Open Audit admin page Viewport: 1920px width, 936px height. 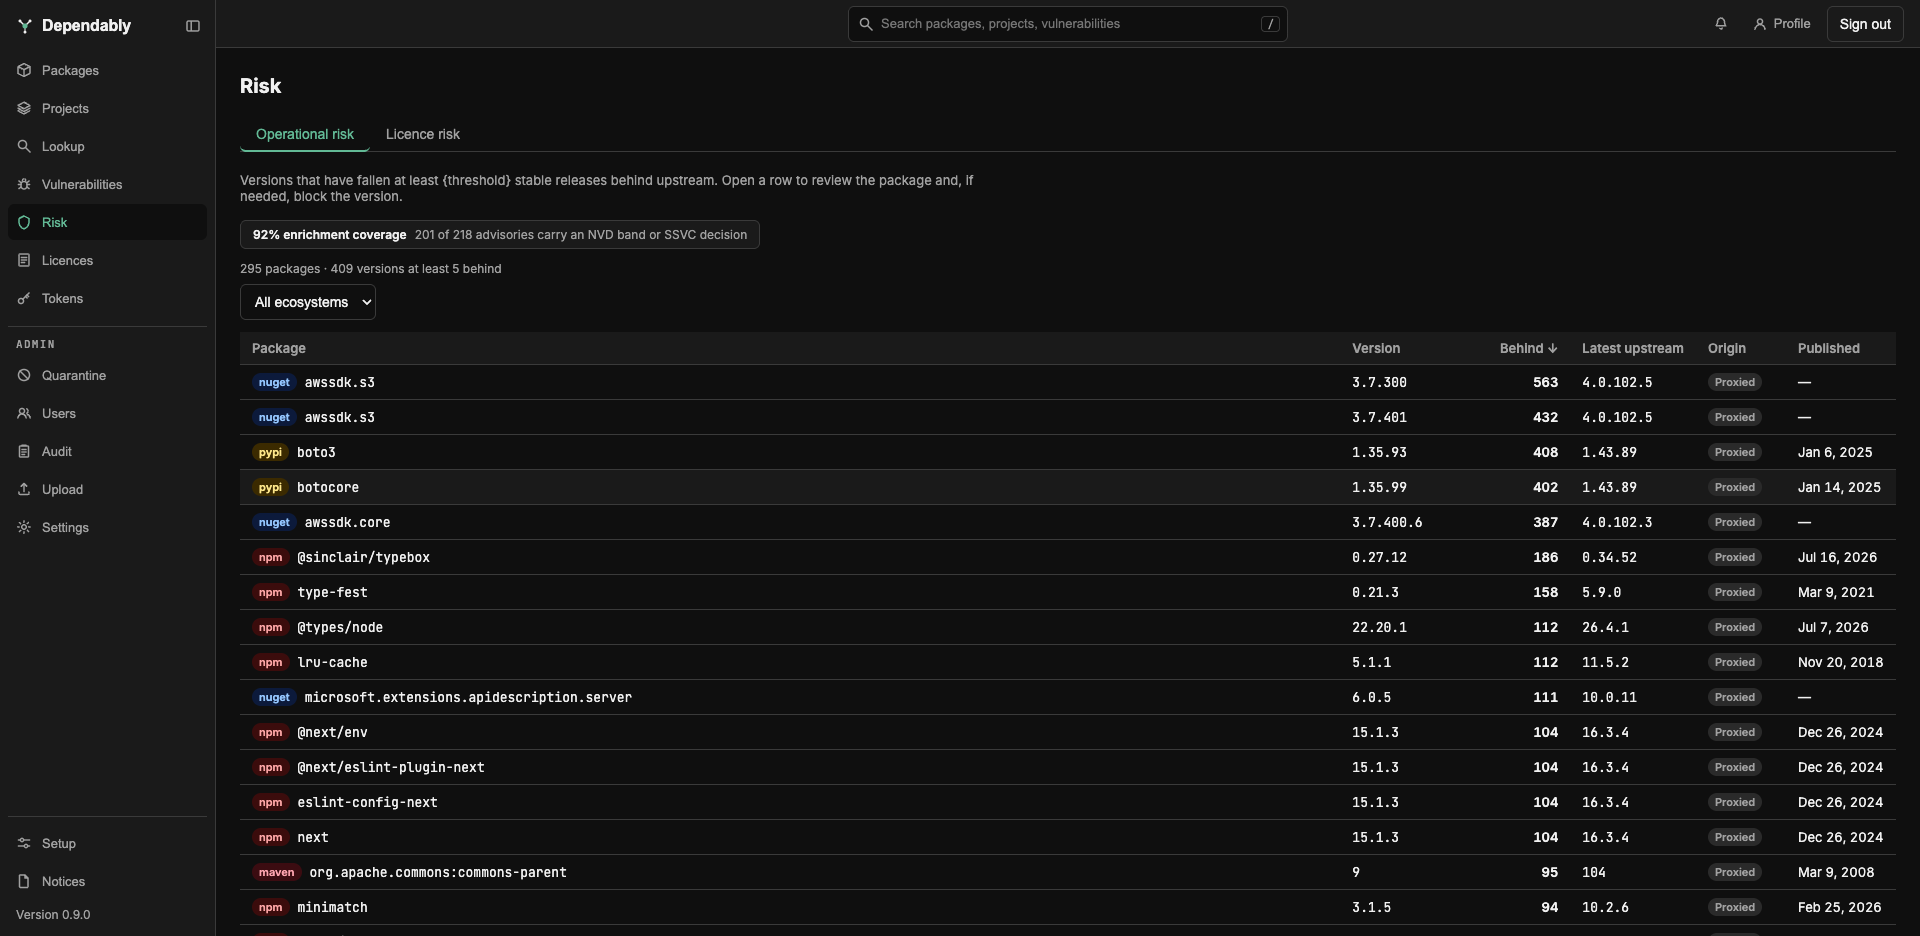(x=107, y=451)
